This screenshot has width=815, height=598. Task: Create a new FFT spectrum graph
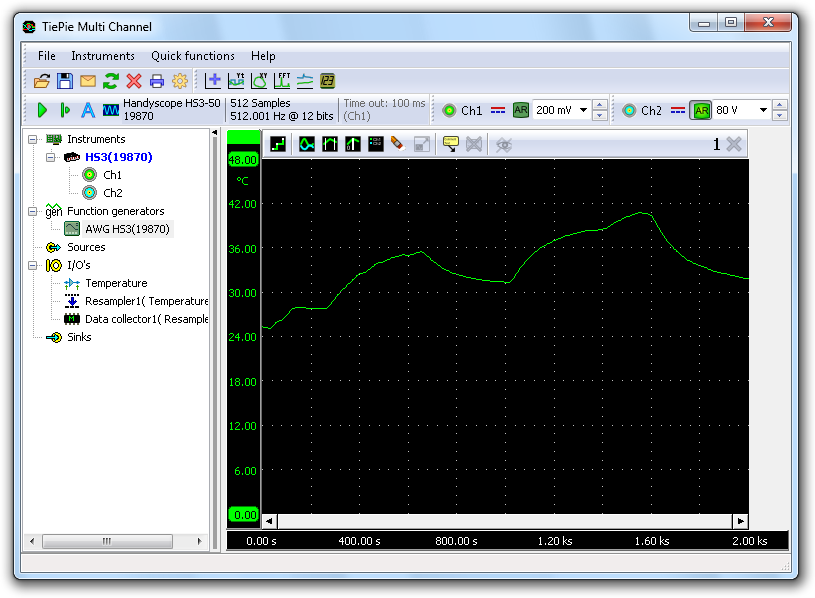(x=282, y=81)
